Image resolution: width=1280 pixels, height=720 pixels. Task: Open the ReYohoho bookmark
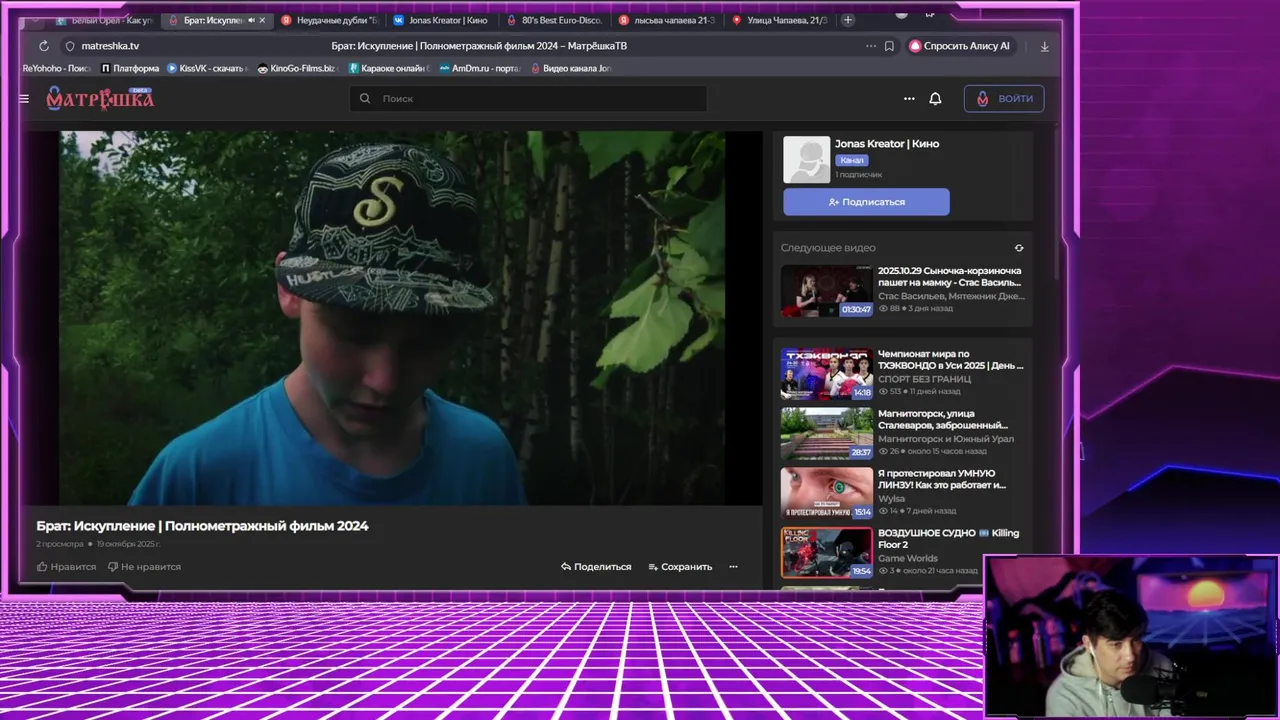56,69
